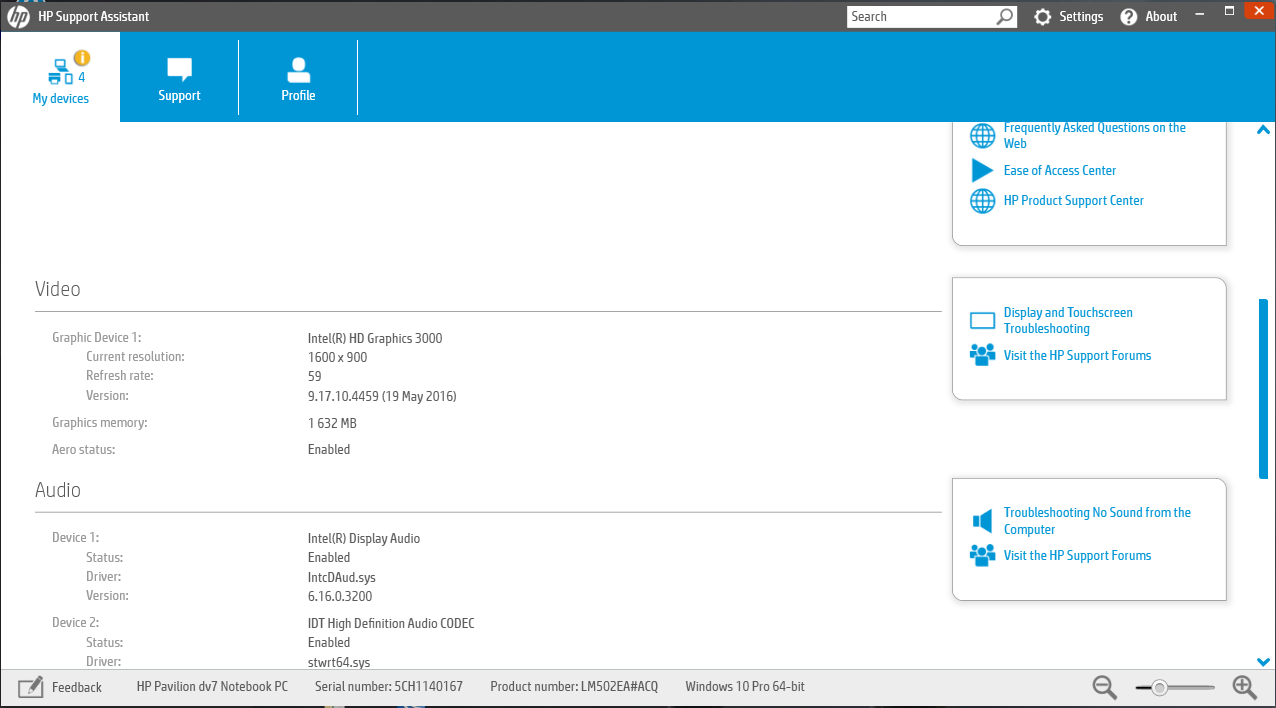1276x708 pixels.
Task: Click the play arrow icon beside Ease of Access
Action: pyautogui.click(x=983, y=170)
